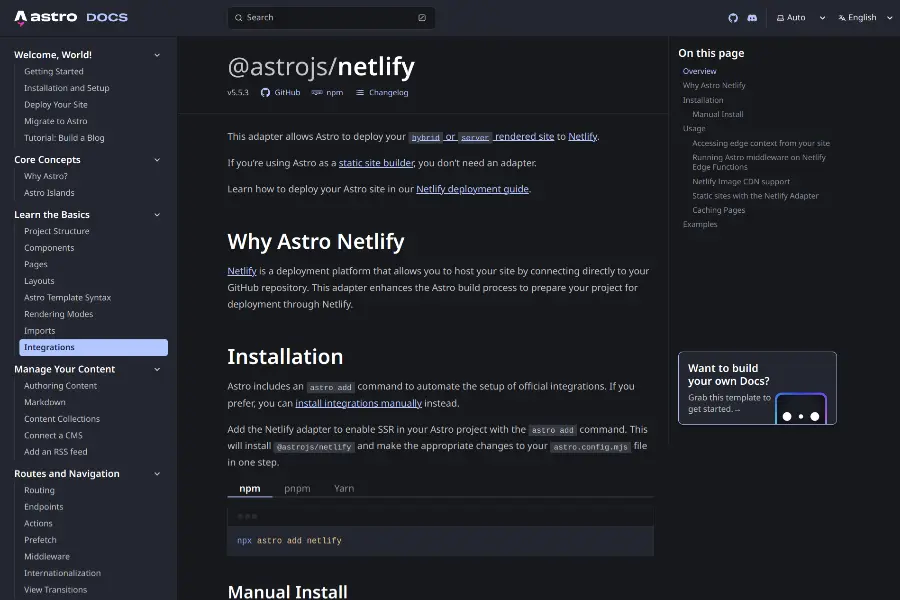Open the Changelog link under the title
Screen dimensions: 900x600
(x=382, y=92)
